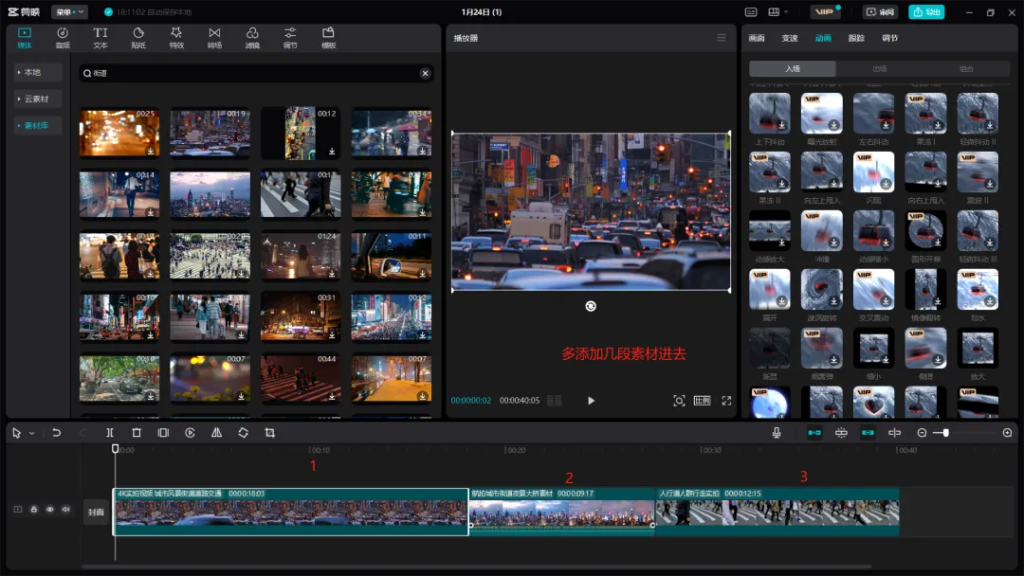Toggle preview axis on timeline
The height and width of the screenshot is (576, 1024).
(x=894, y=433)
